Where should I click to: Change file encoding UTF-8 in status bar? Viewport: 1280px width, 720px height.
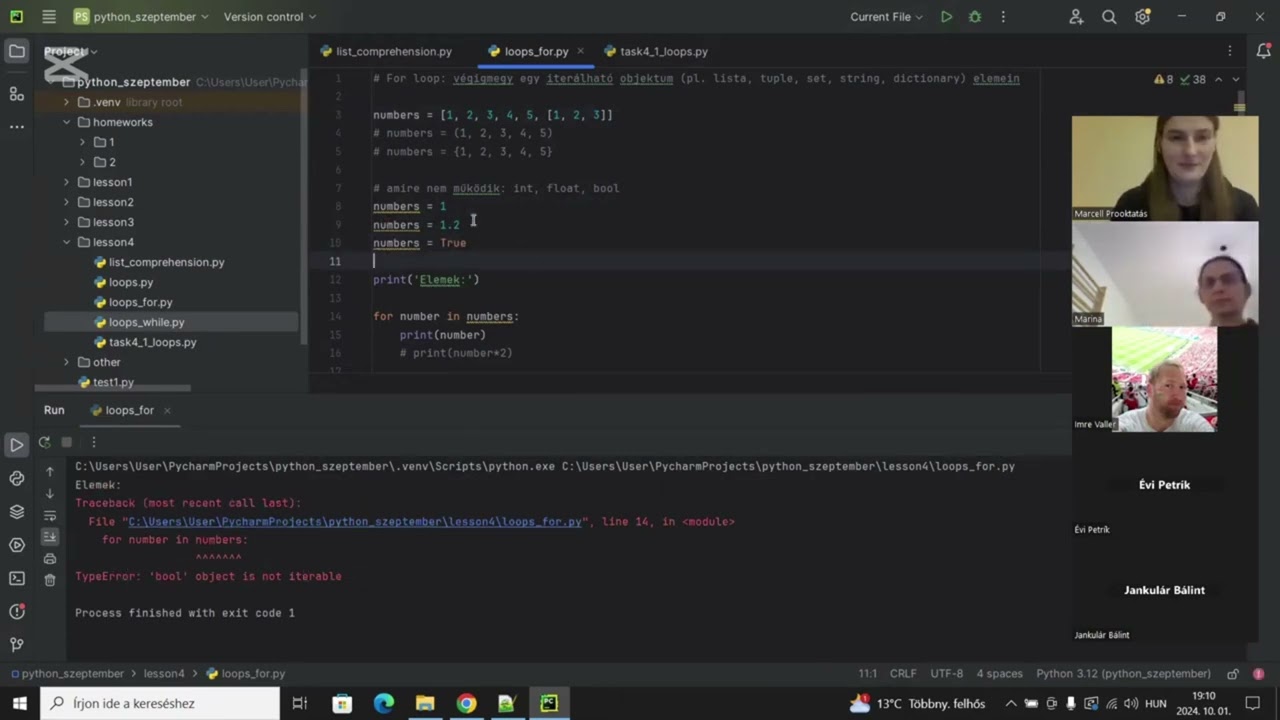point(947,674)
